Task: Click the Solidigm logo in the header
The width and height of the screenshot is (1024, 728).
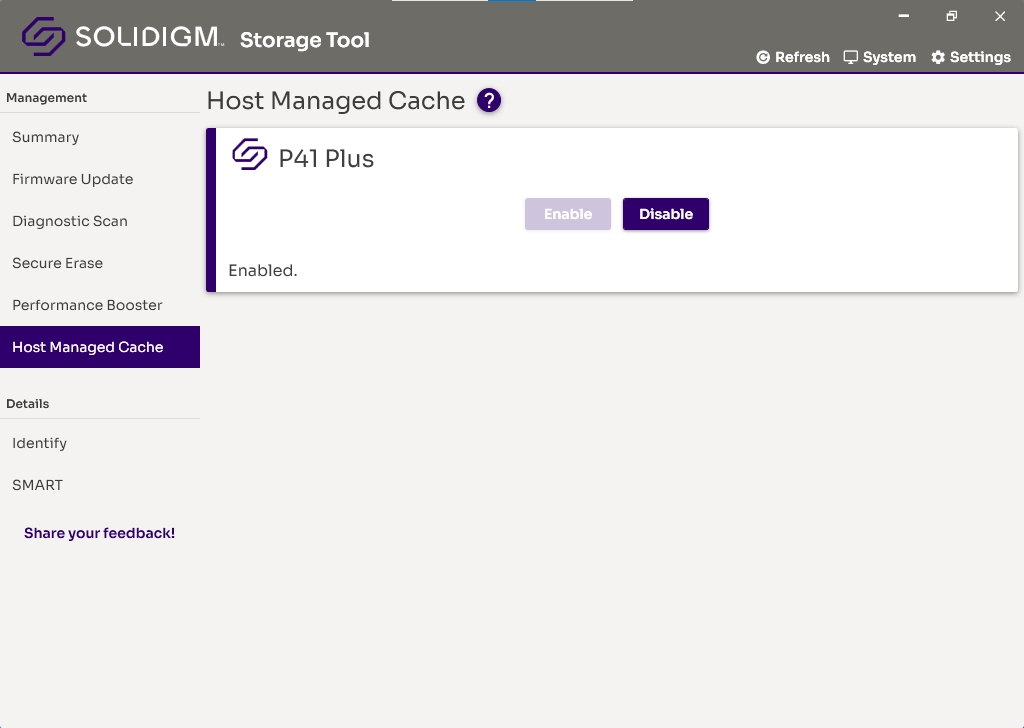Action: tap(123, 37)
